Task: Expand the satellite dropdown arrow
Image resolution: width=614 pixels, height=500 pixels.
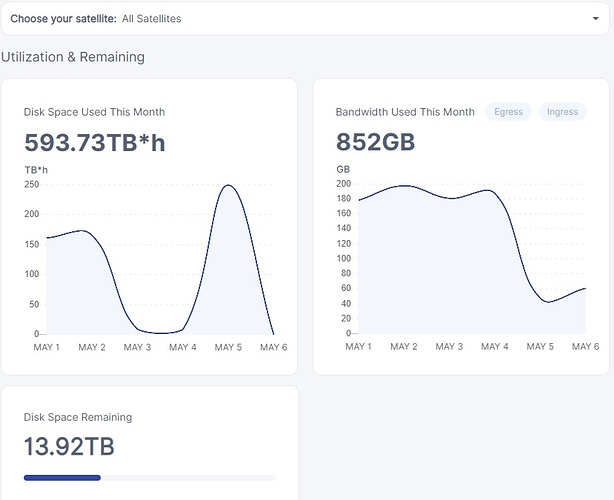Action: click(595, 19)
